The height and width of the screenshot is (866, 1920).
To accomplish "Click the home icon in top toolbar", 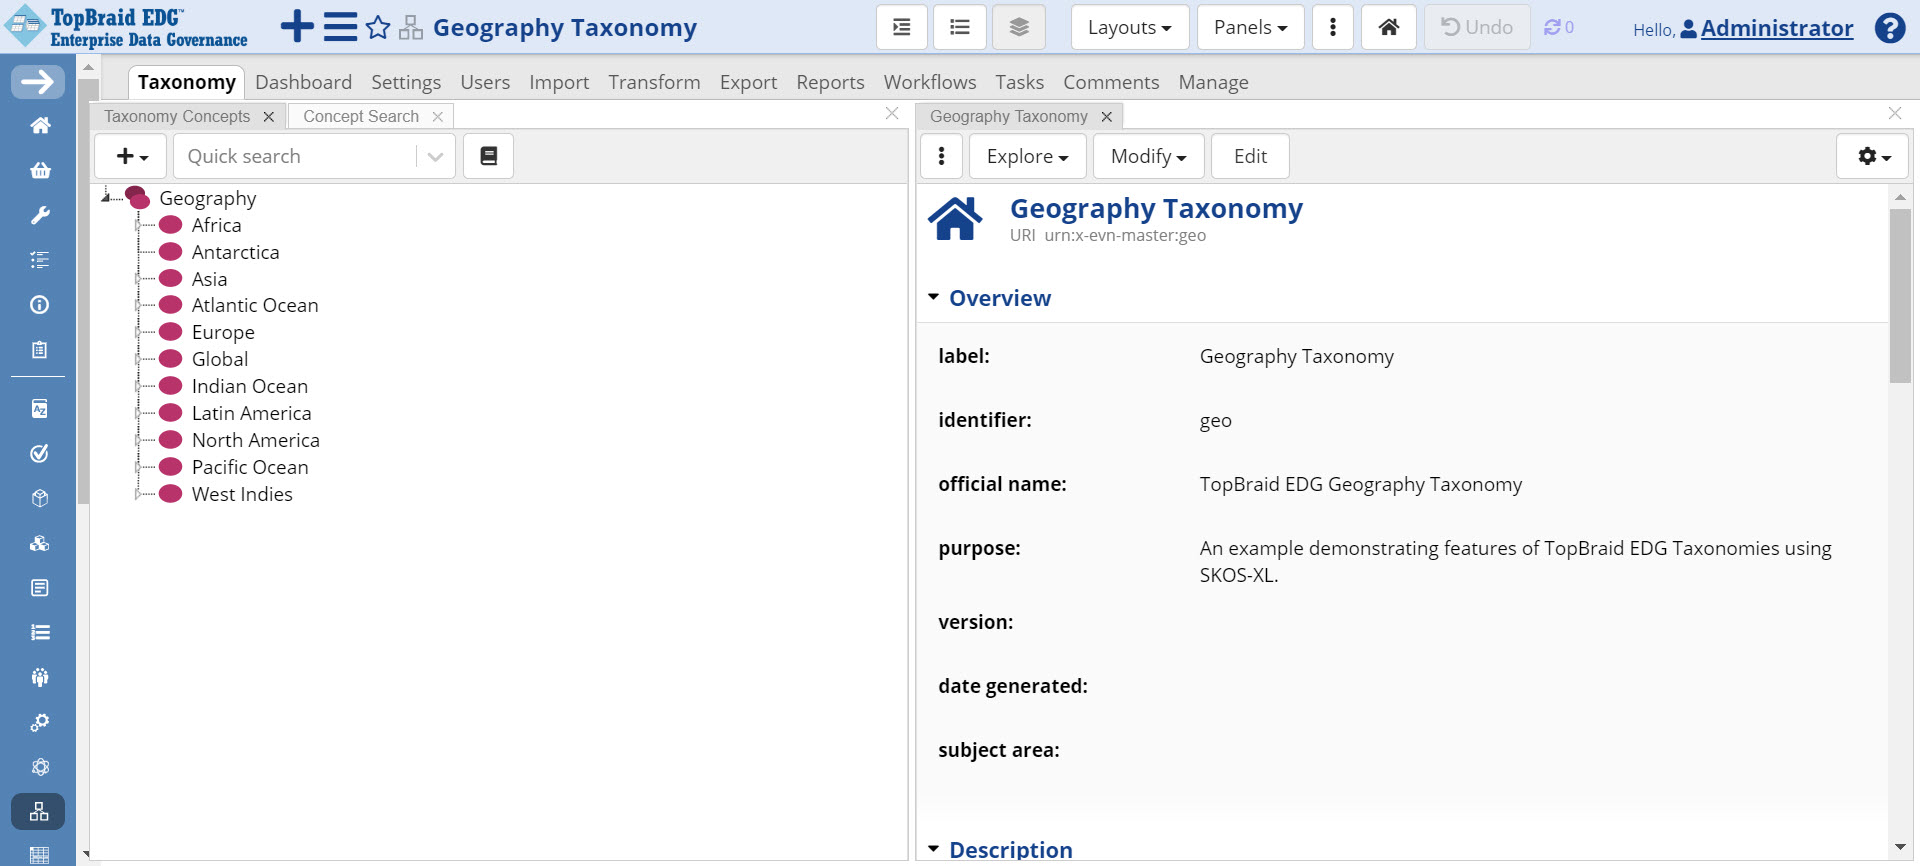I will 1388,27.
